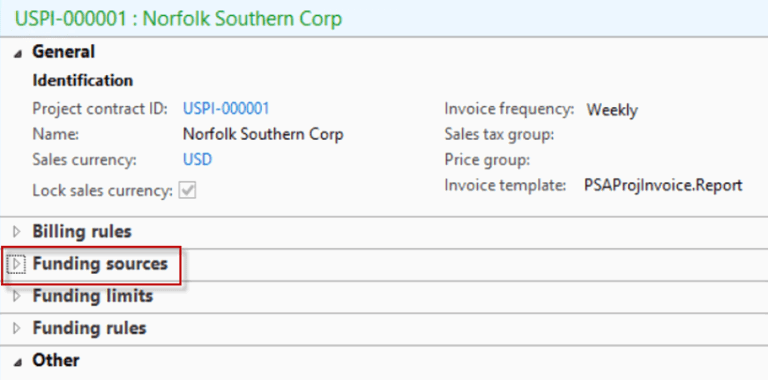768x380 pixels.
Task: Click the Funding limits heading
Action: tap(93, 296)
